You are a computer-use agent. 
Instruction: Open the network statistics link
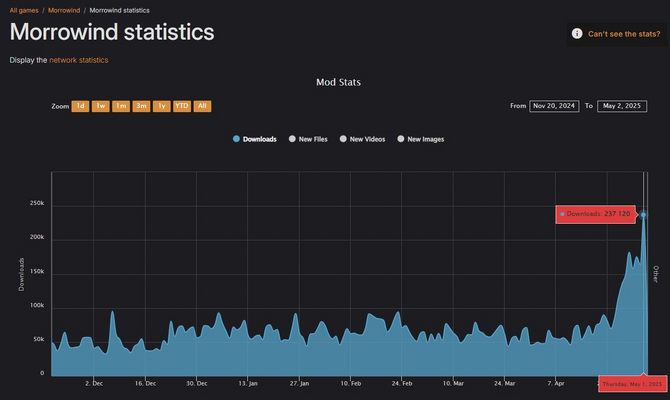pos(79,60)
